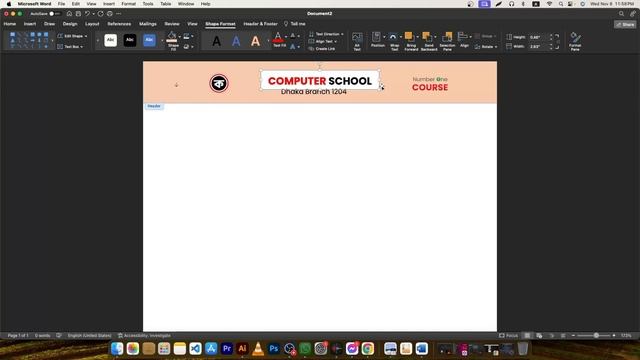Click the Redo/Repeat icon

[100, 14]
